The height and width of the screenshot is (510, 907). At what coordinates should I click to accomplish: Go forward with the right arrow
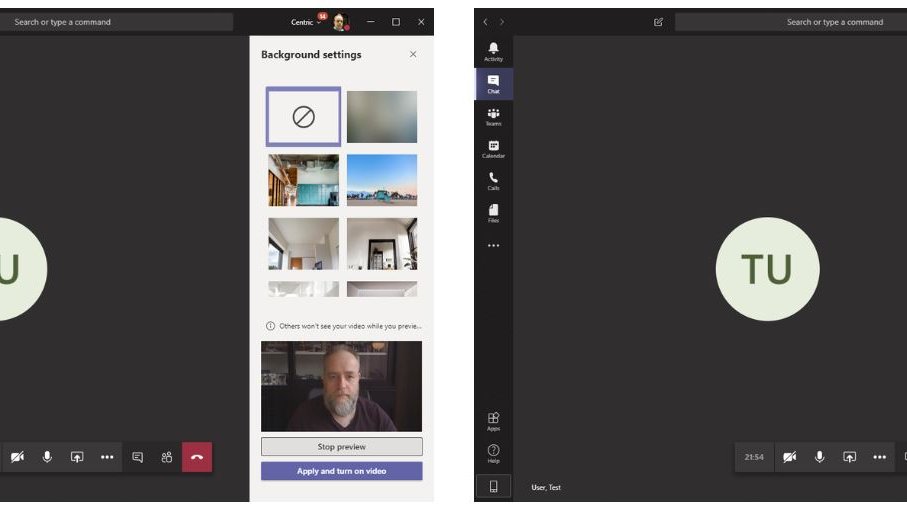pos(502,22)
